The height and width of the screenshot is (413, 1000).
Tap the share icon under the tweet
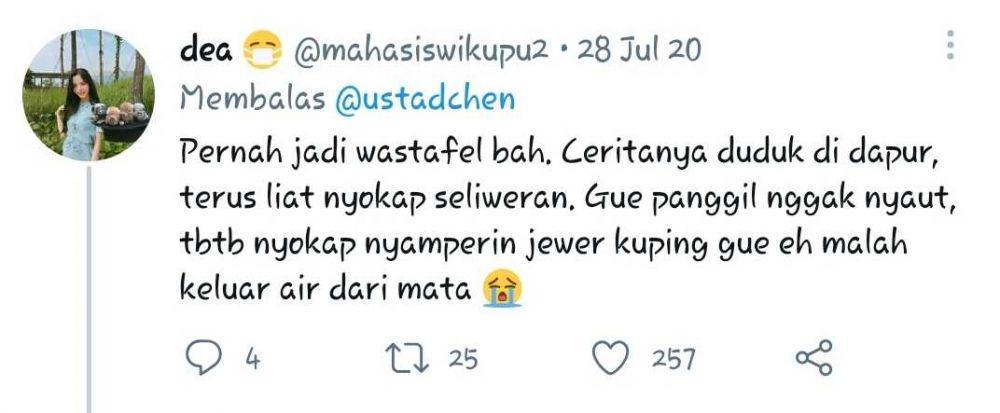coord(814,357)
